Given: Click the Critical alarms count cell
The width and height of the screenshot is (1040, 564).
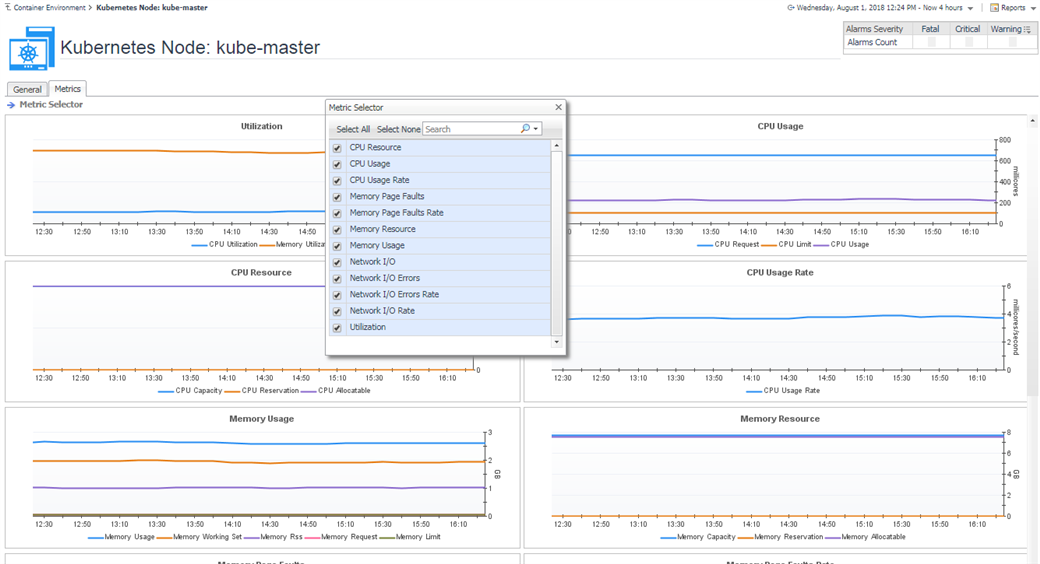Looking at the screenshot, I should [x=968, y=42].
